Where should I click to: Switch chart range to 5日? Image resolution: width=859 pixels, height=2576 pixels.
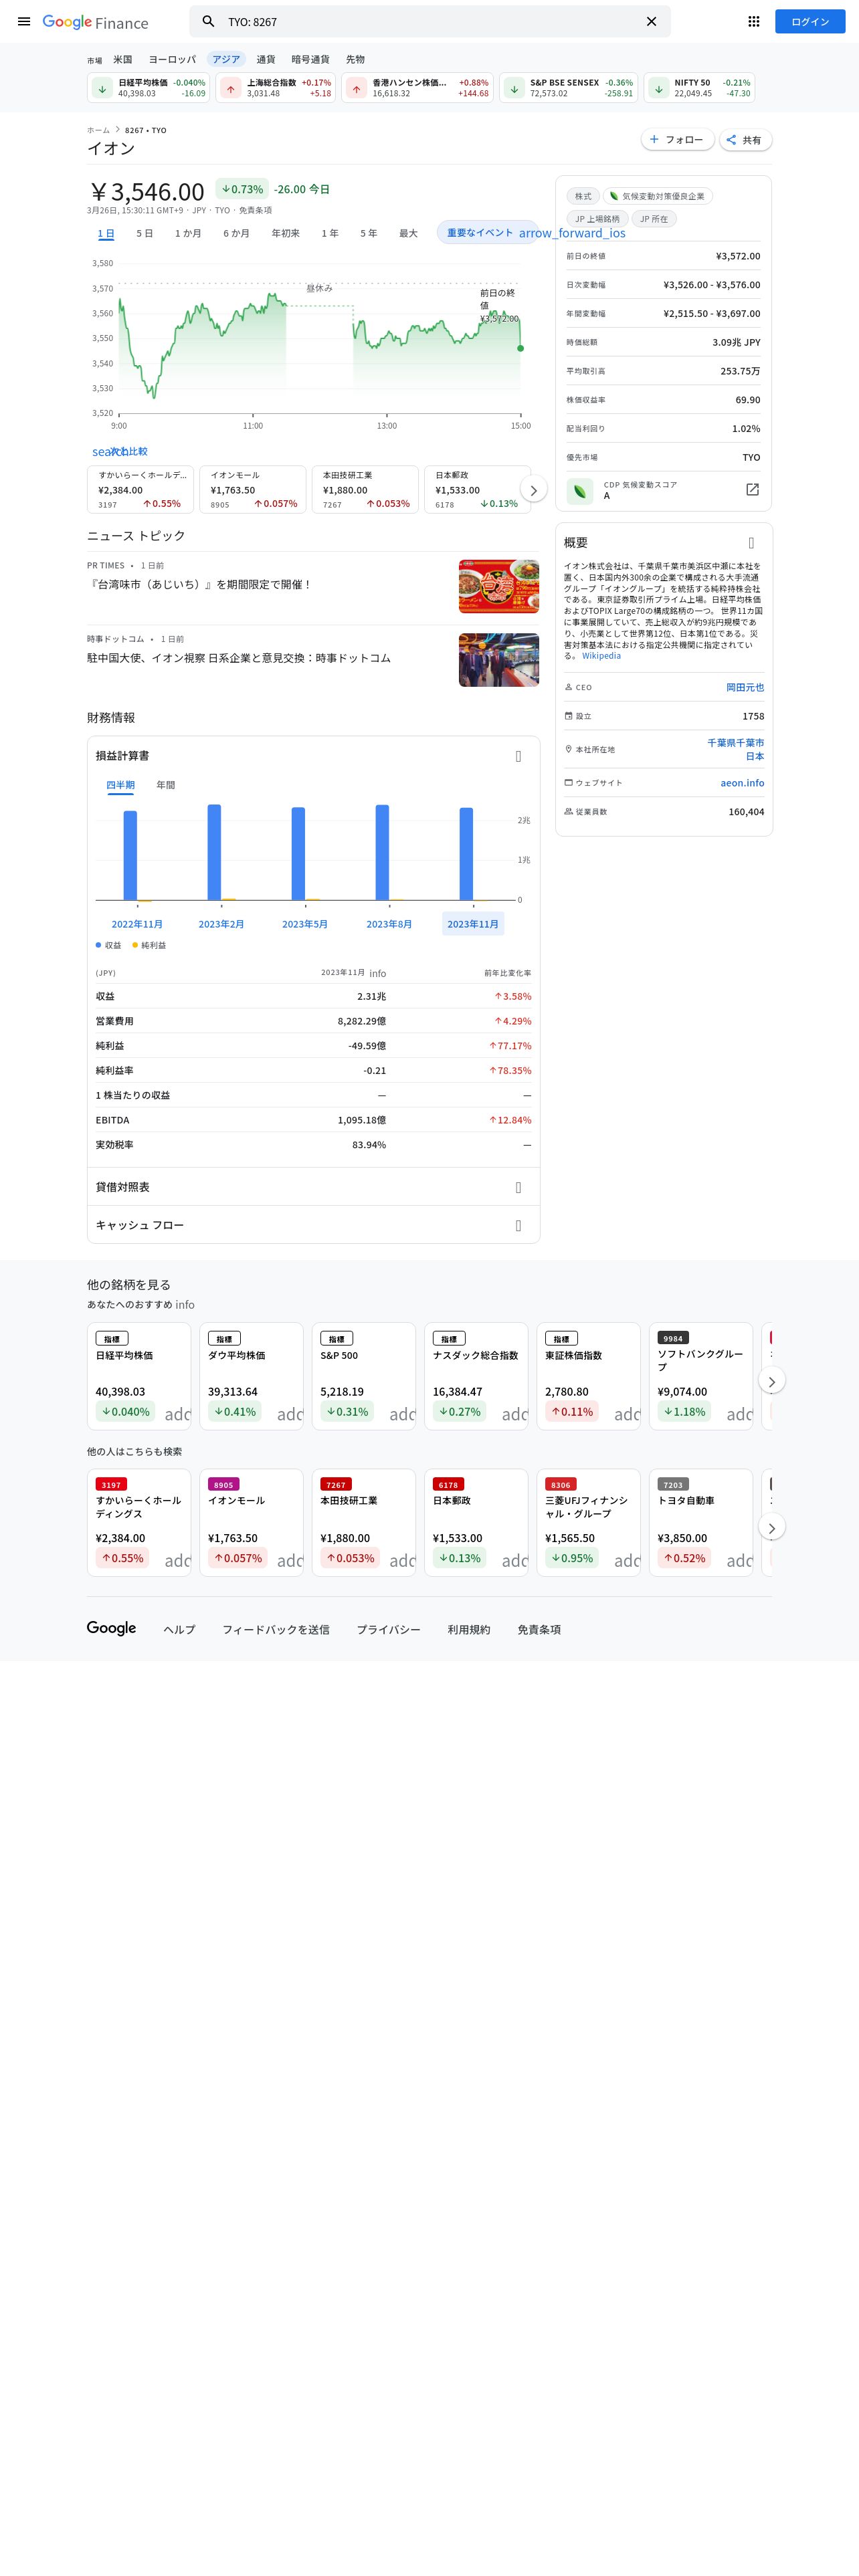[145, 233]
